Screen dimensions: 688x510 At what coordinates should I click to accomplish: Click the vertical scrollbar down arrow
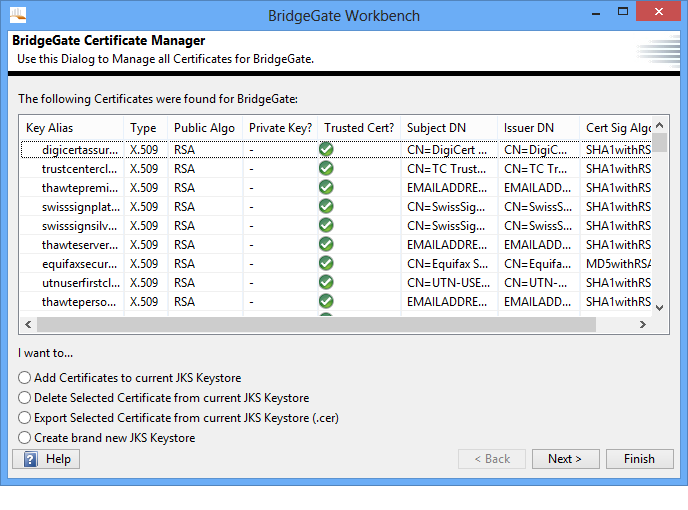pos(659,307)
